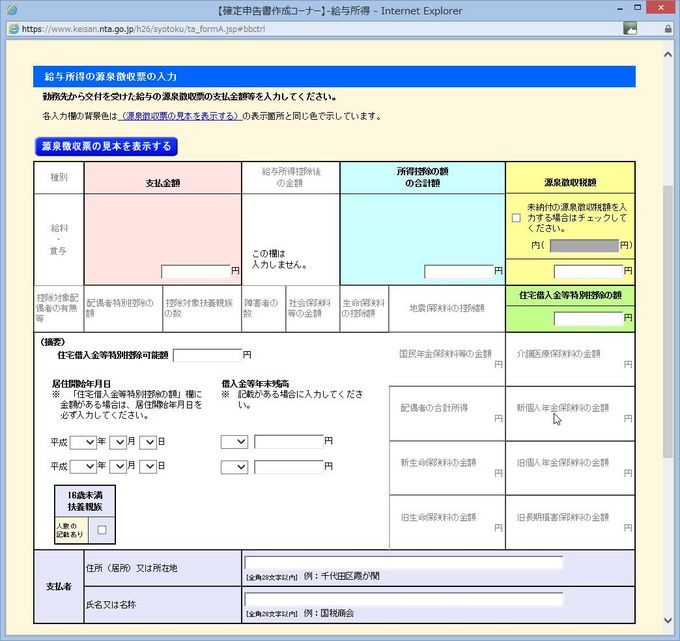Click the address bar URL
This screenshot has width=680, height=641.
click(143, 29)
